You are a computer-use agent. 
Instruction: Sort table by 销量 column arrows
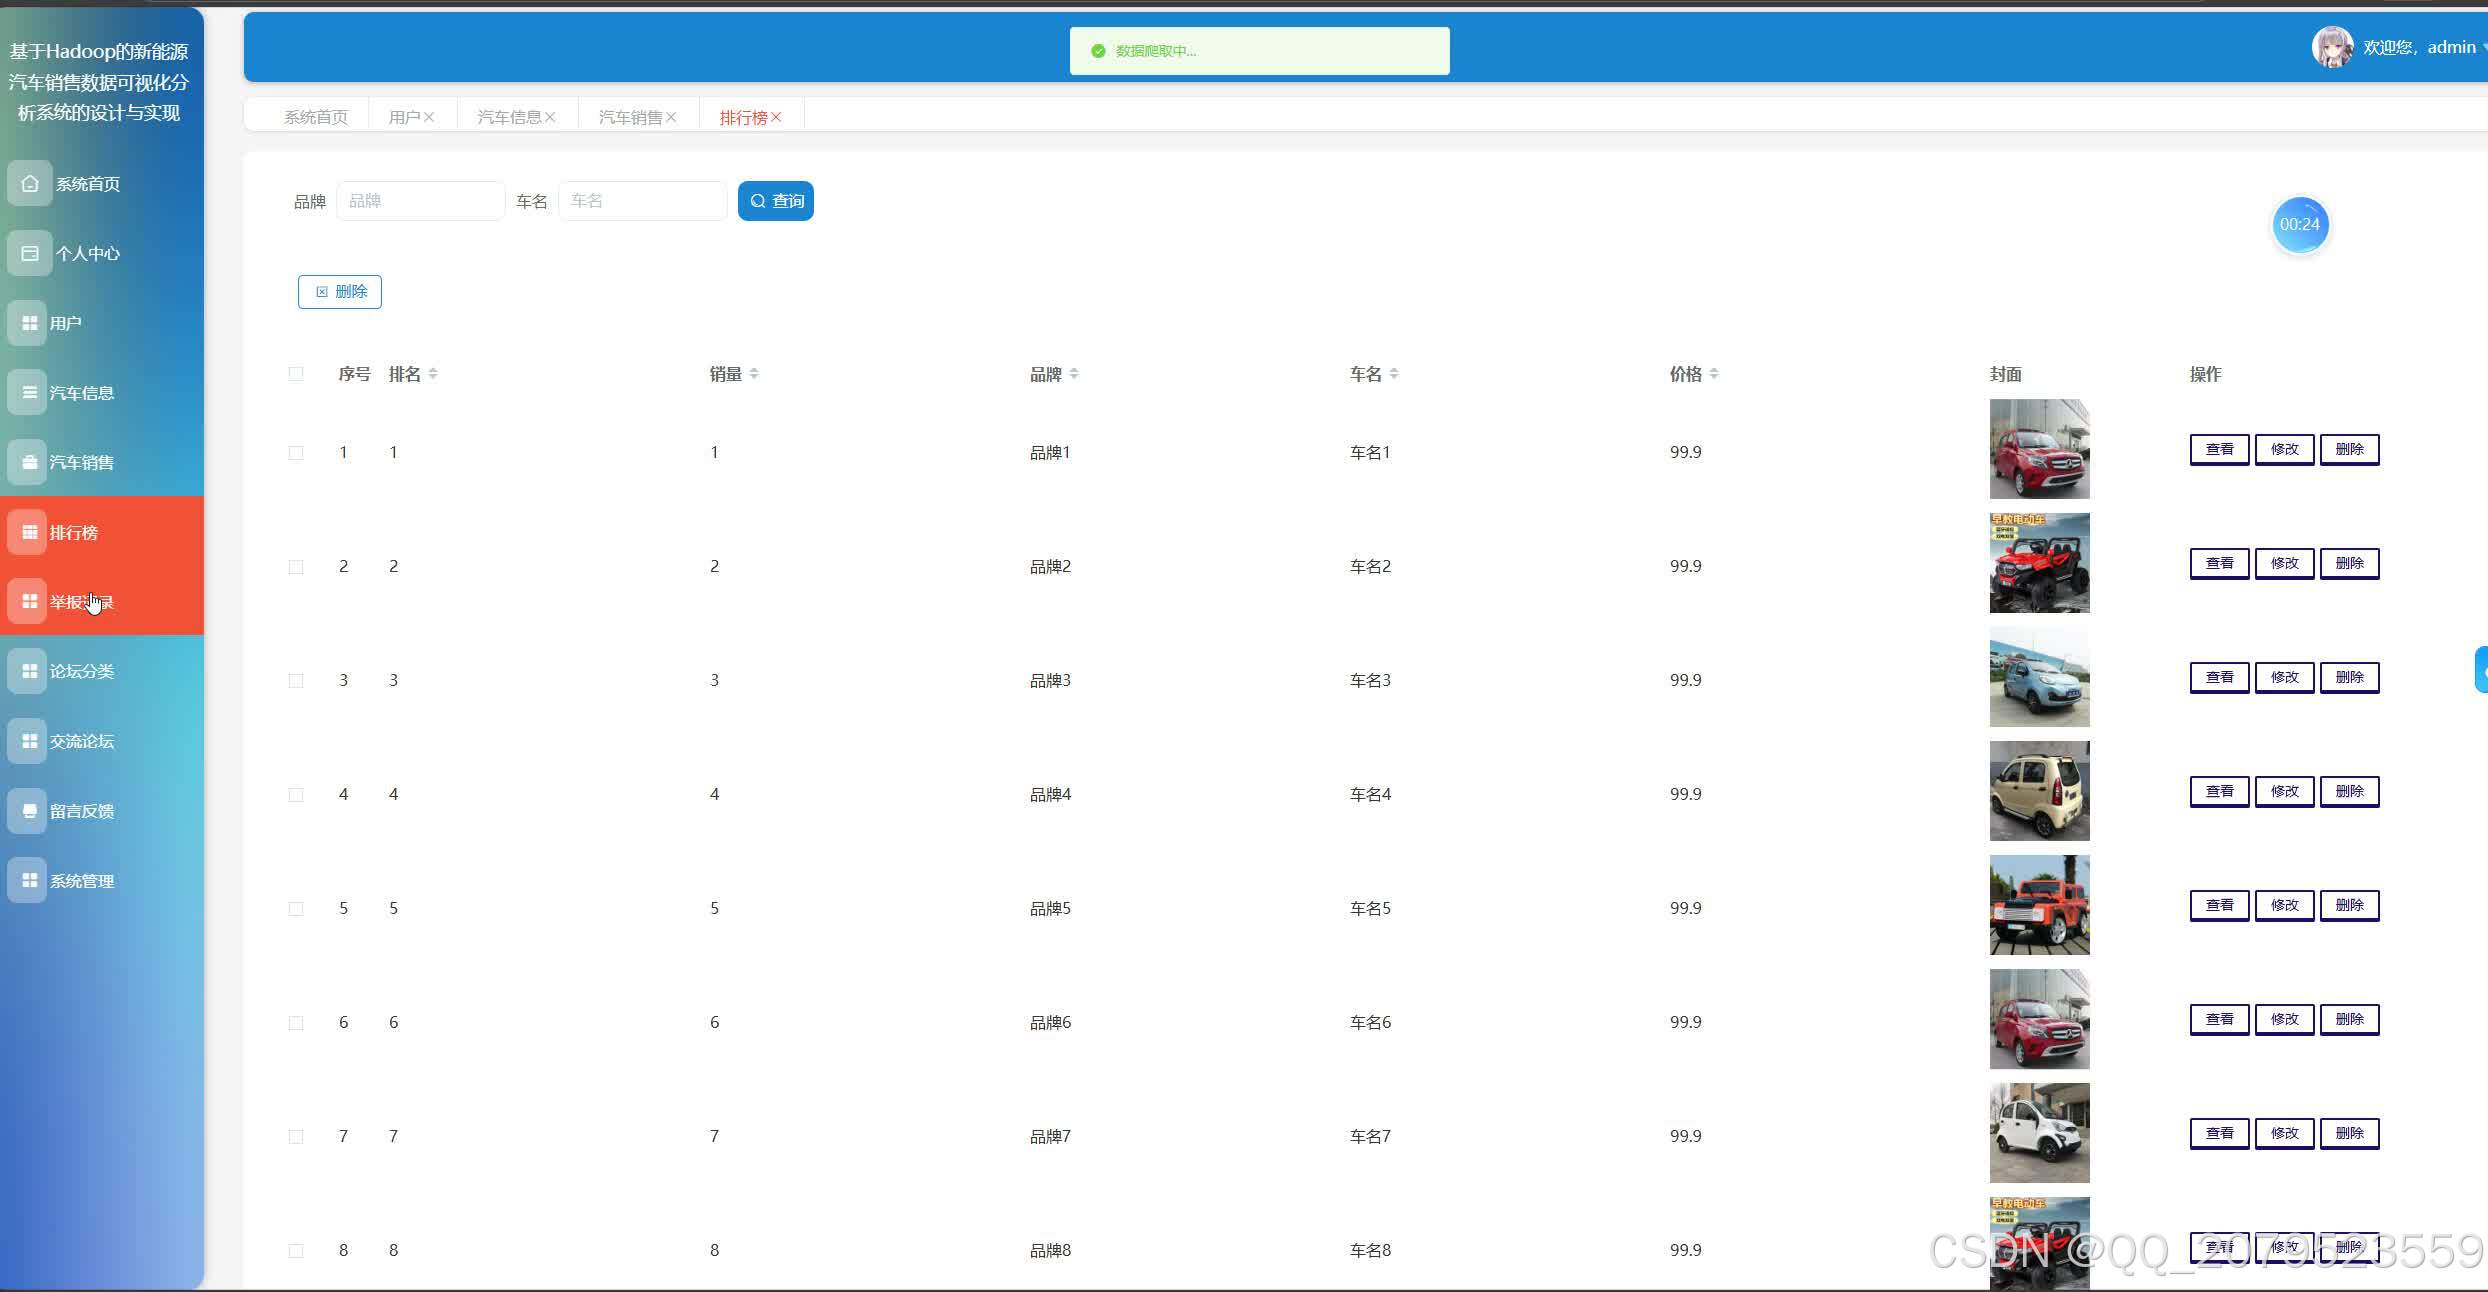[754, 374]
